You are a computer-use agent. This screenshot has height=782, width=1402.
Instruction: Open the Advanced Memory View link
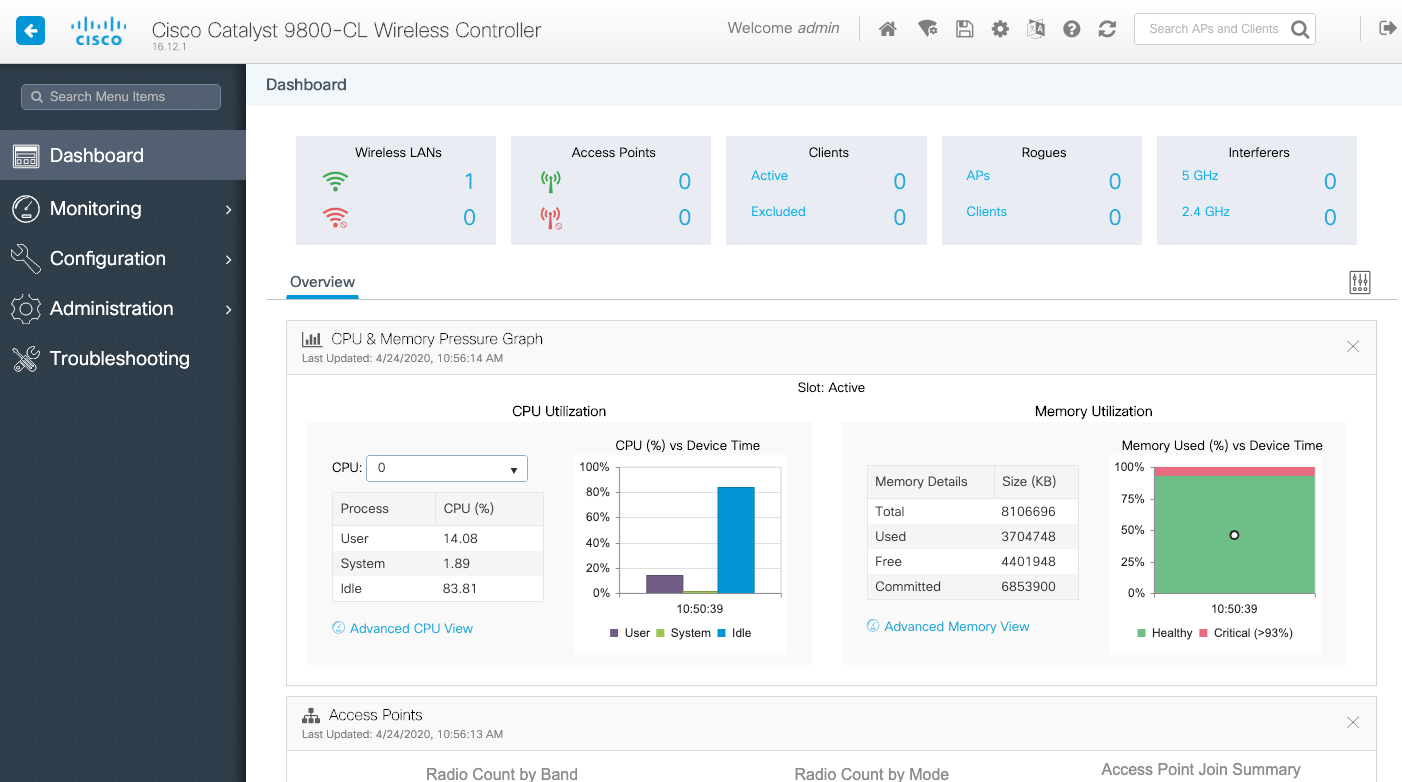(x=956, y=627)
